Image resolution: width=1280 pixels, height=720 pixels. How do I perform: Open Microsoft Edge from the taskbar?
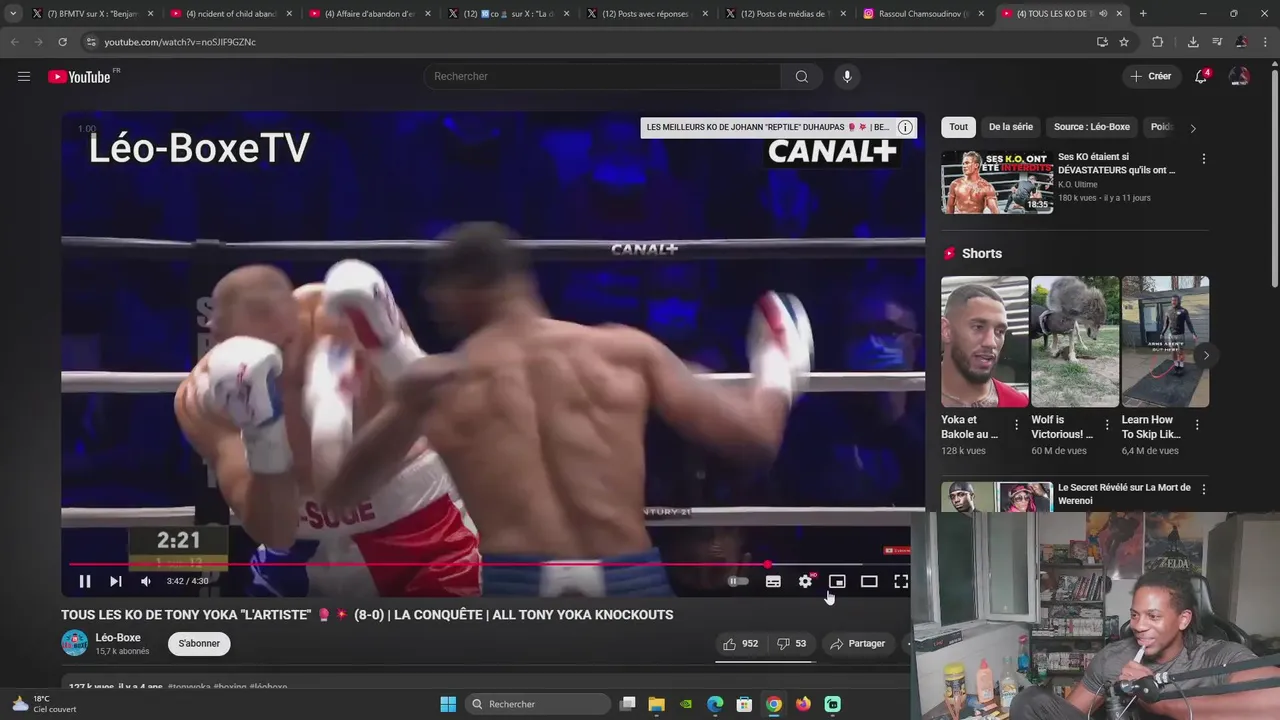[715, 704]
